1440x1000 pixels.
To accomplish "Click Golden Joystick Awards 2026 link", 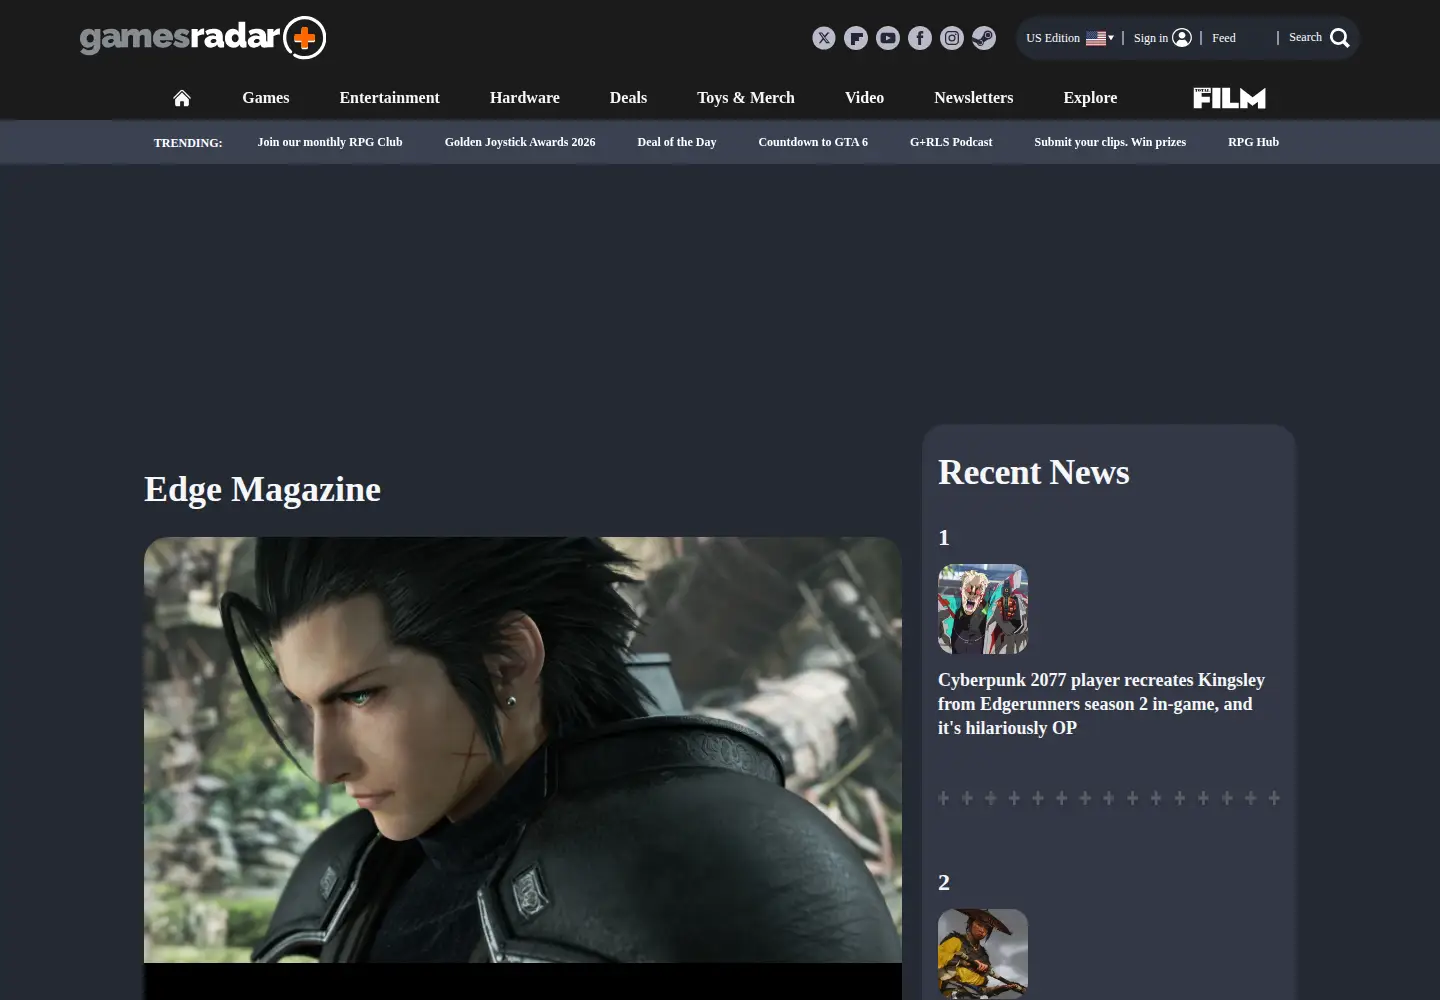I will click(520, 142).
